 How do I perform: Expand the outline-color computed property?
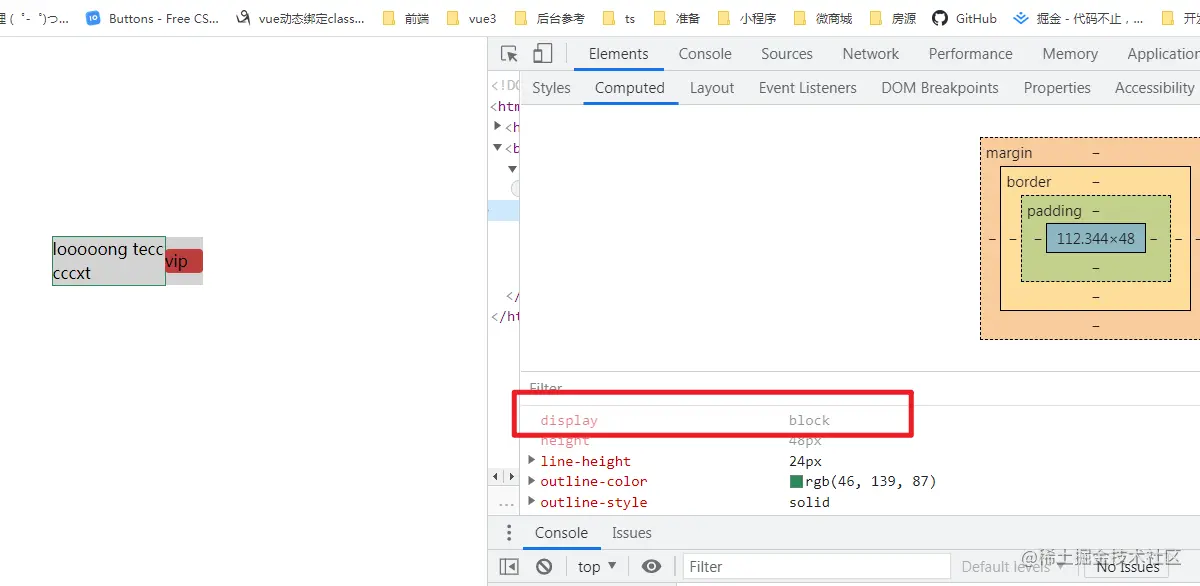[532, 481]
